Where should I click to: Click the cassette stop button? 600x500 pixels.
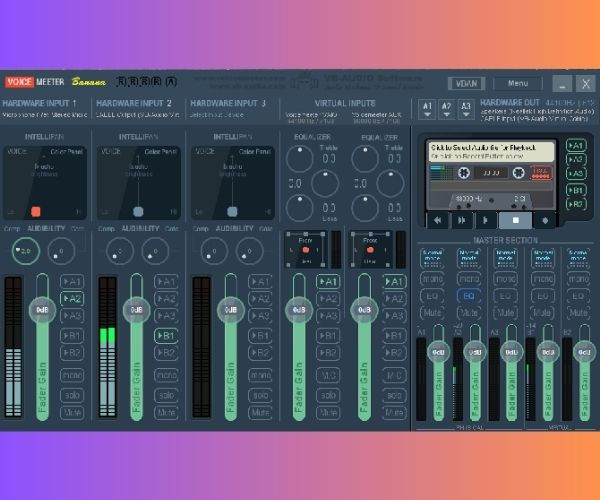pyautogui.click(x=515, y=220)
